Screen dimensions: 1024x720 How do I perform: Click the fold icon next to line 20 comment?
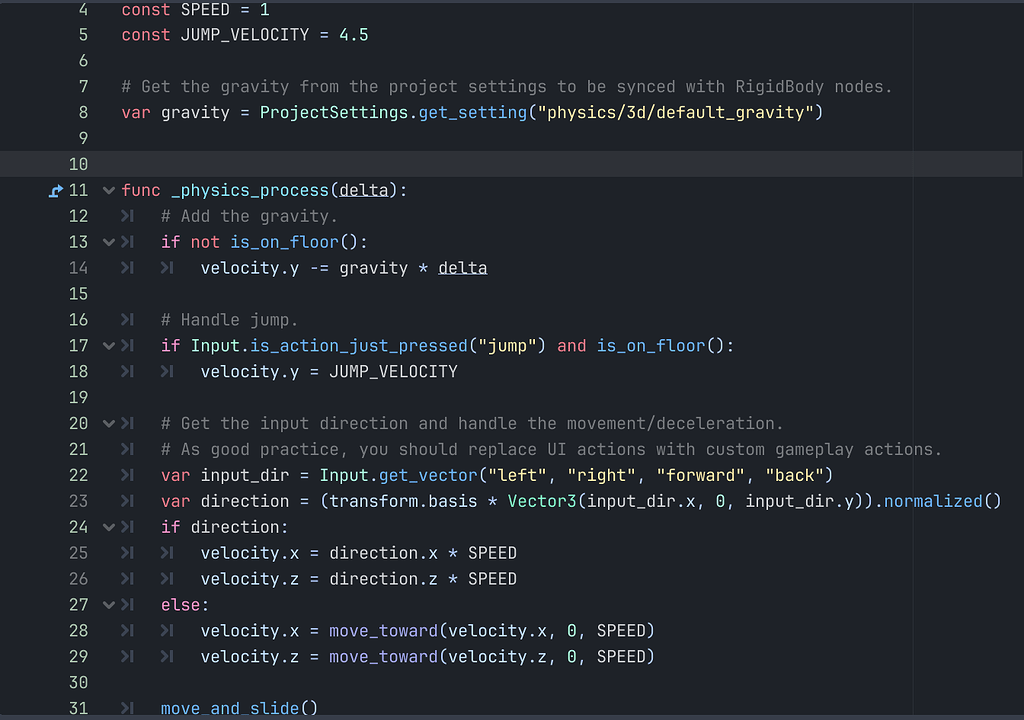108,423
